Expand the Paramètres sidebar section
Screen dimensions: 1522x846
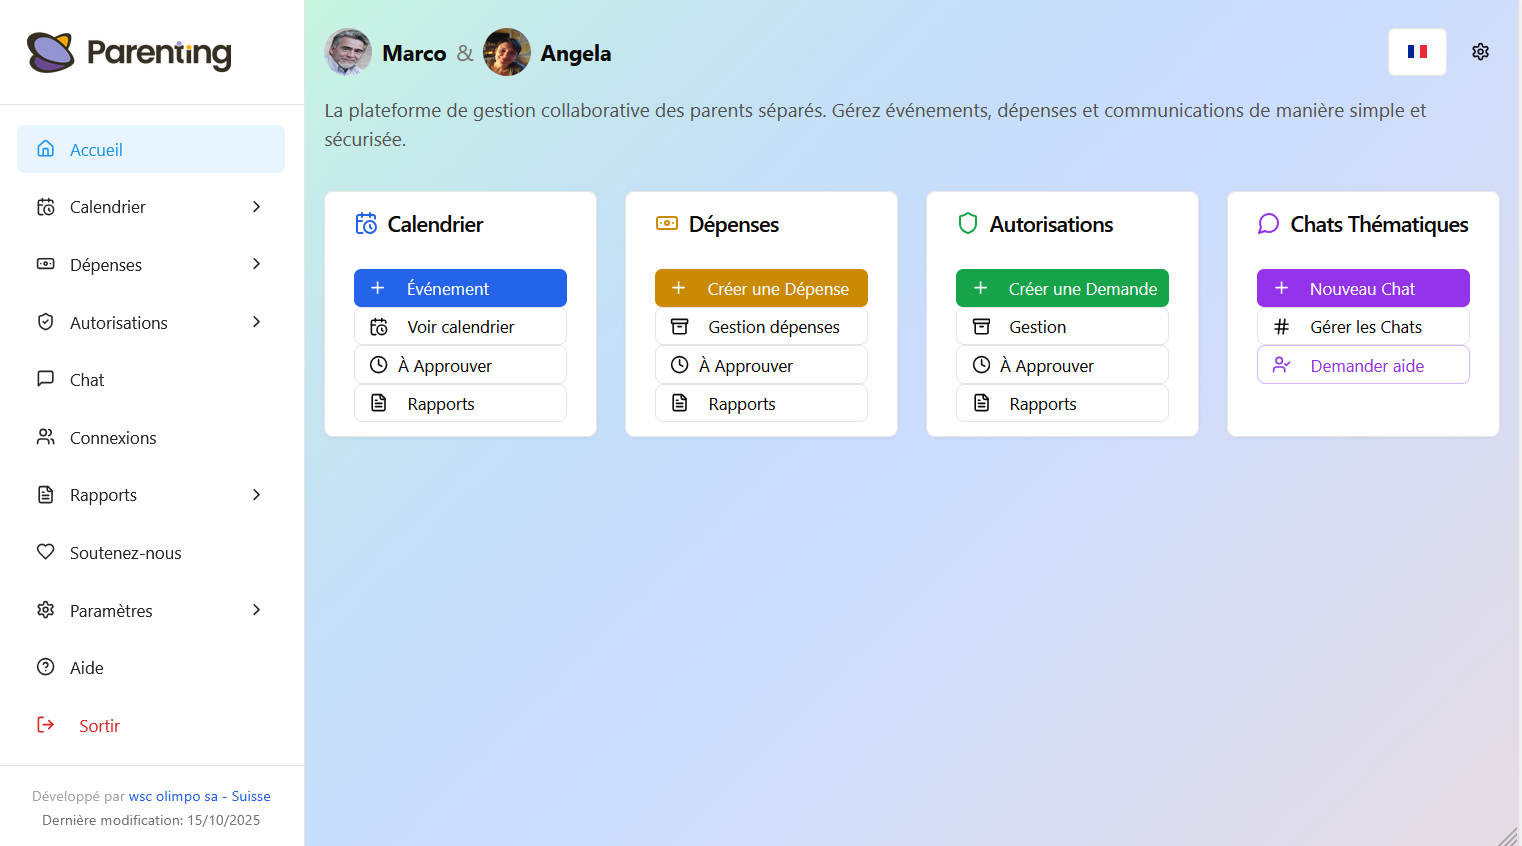click(256, 610)
